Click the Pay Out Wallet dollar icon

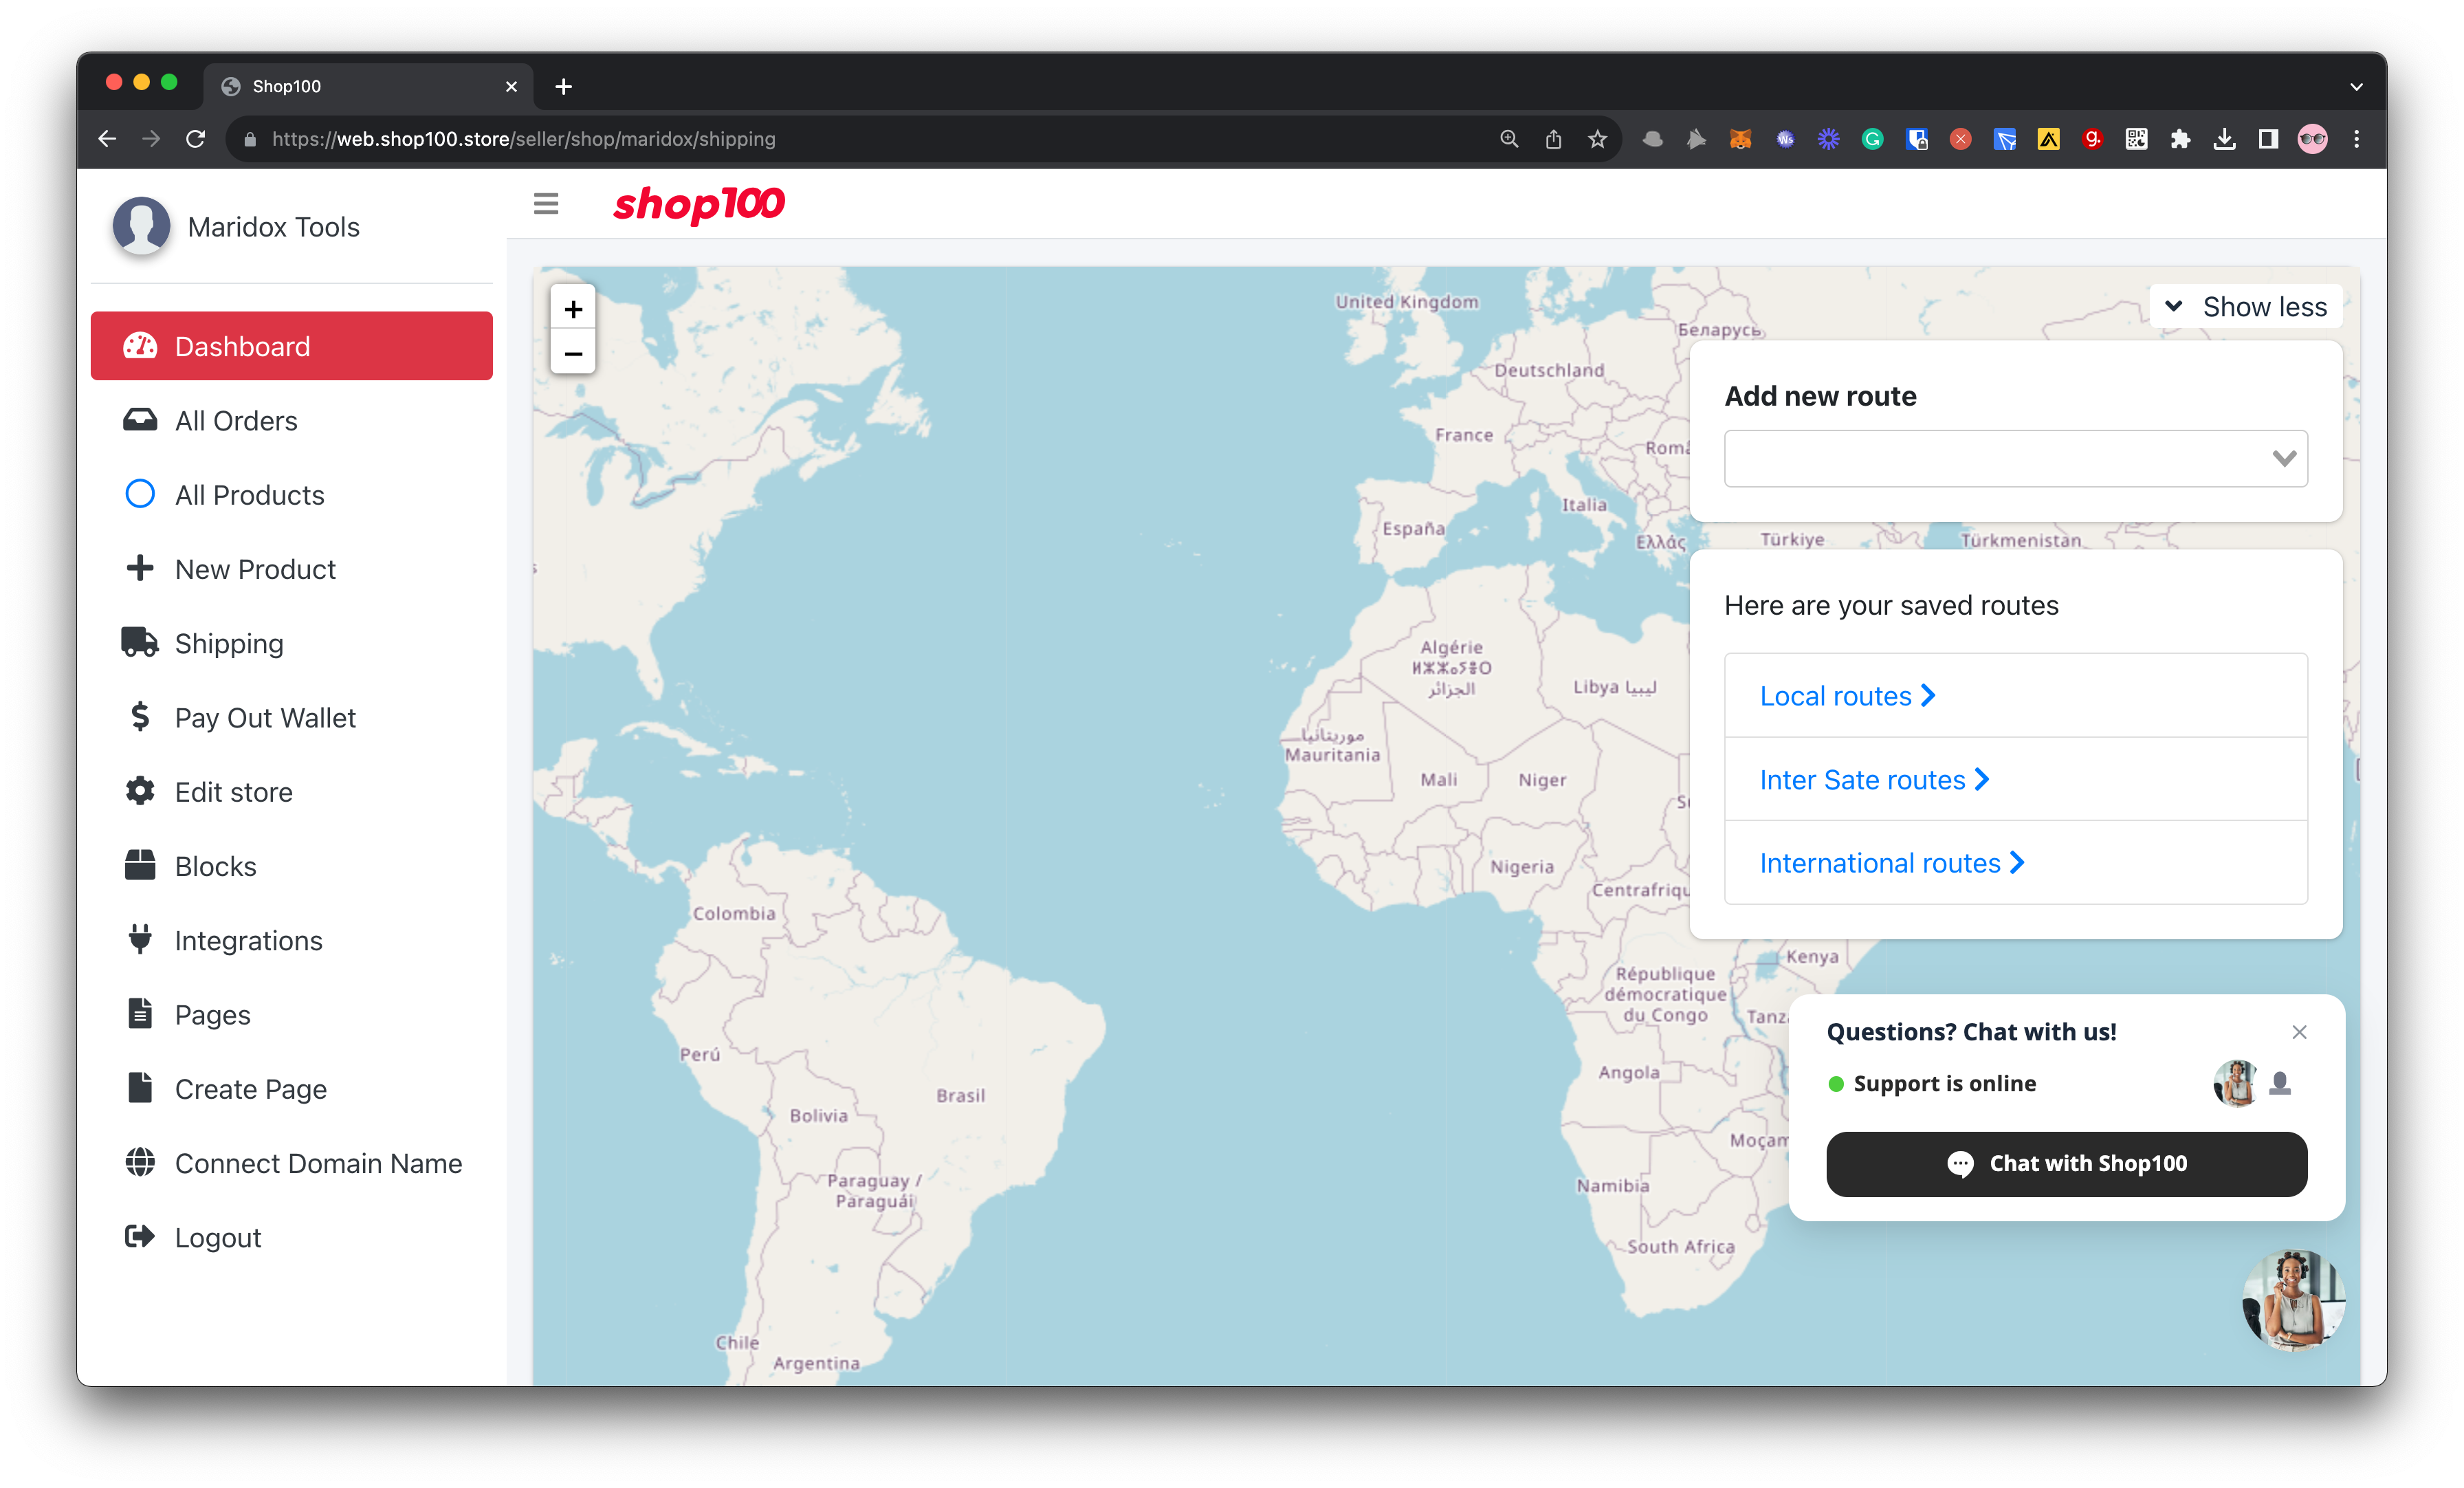[x=140, y=716]
